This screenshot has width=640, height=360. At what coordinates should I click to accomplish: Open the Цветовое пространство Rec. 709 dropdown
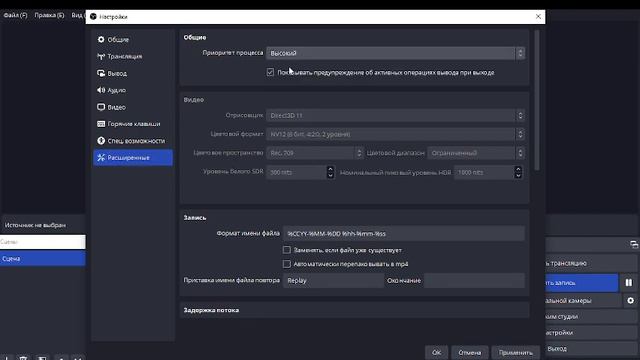point(314,153)
